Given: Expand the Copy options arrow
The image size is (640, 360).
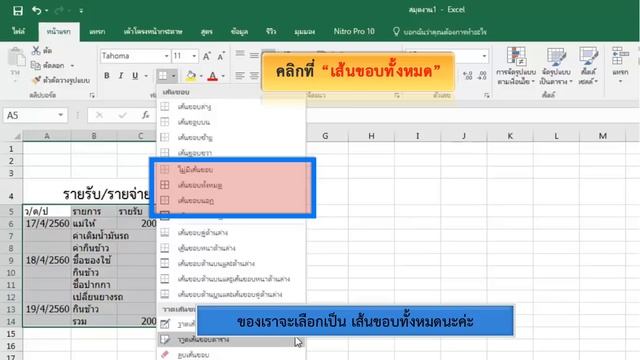Looking at the screenshot, I should coord(72,66).
